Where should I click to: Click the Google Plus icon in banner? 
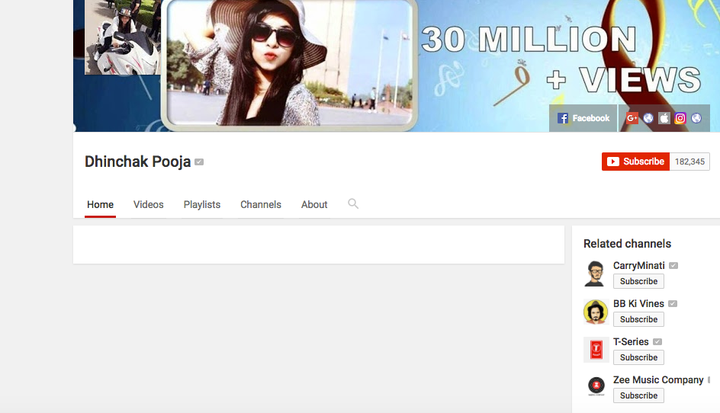tap(632, 118)
